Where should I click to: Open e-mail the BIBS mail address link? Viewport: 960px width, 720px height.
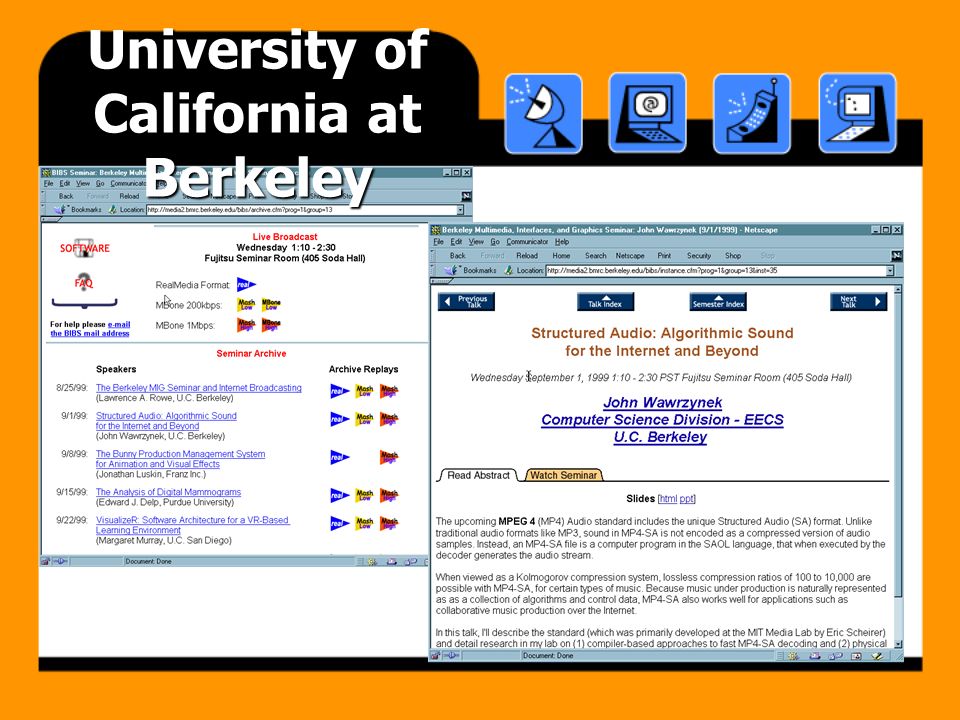(x=90, y=329)
